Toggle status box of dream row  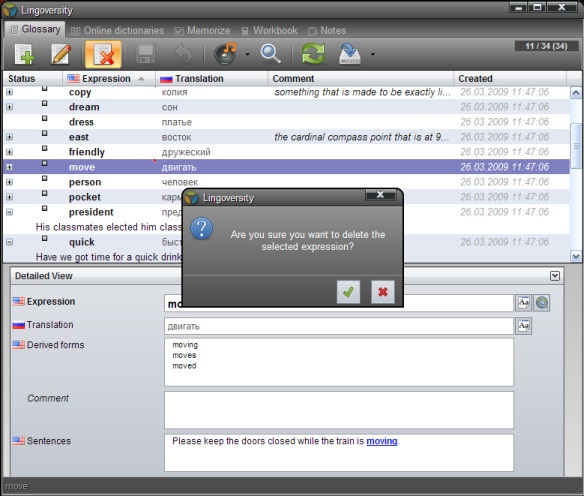tap(44, 103)
